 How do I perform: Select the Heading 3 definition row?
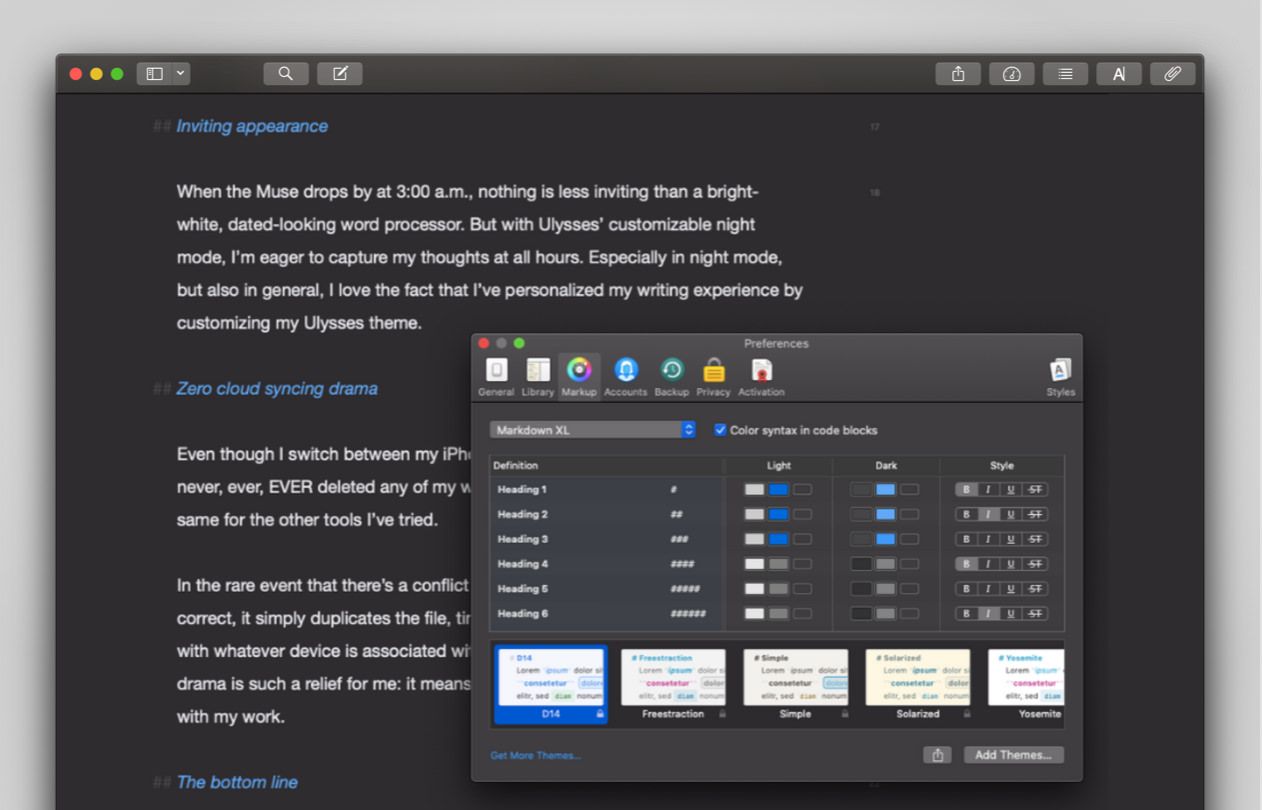coord(777,539)
